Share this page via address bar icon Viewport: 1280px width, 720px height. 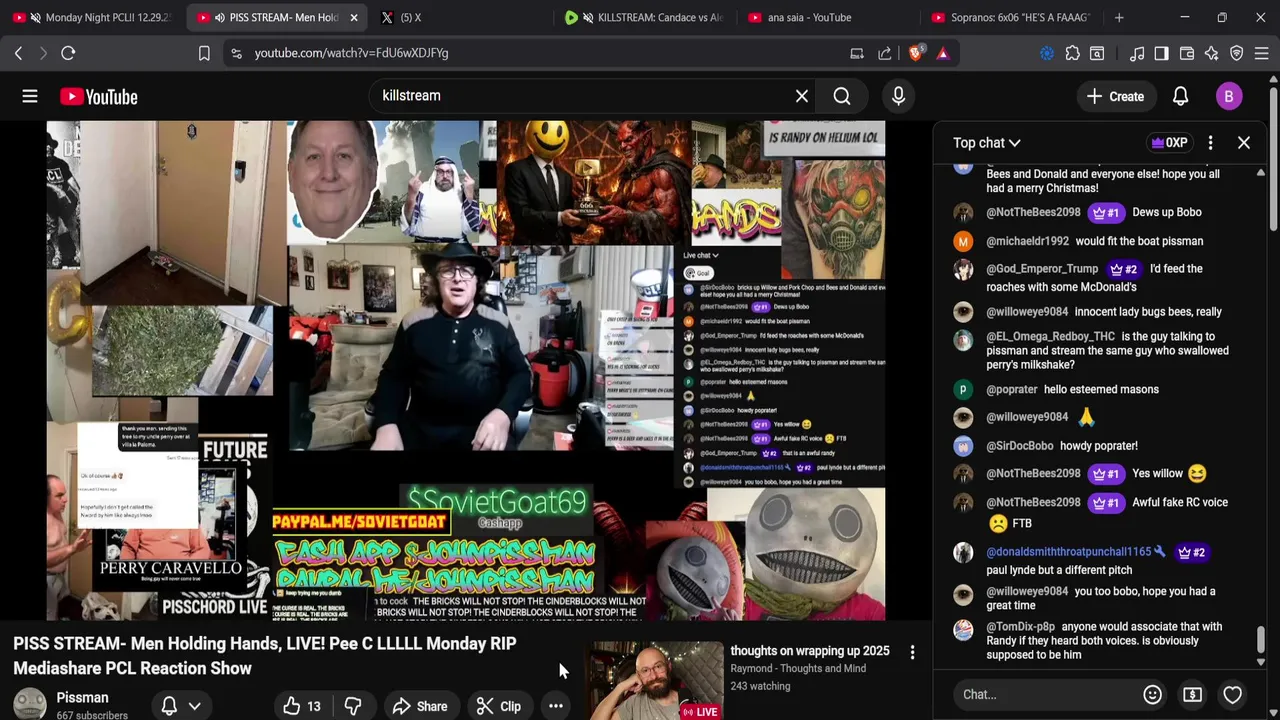(885, 53)
